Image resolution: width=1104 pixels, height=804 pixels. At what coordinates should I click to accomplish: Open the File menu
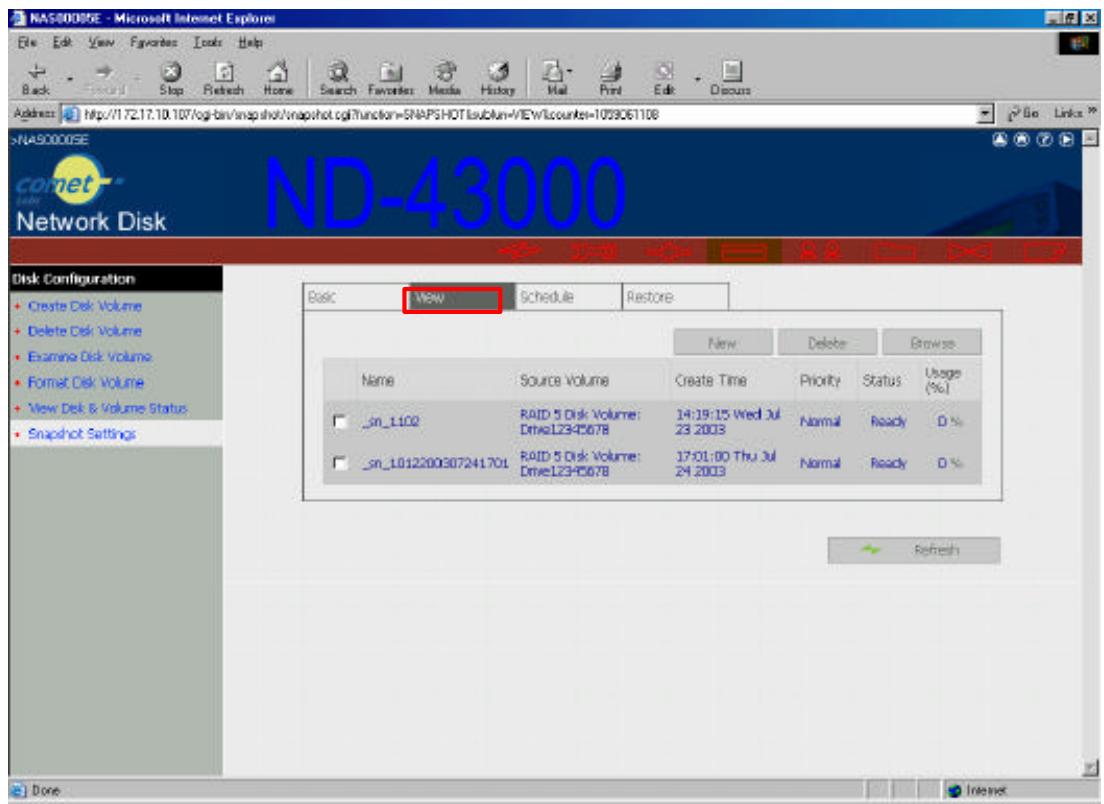(27, 42)
